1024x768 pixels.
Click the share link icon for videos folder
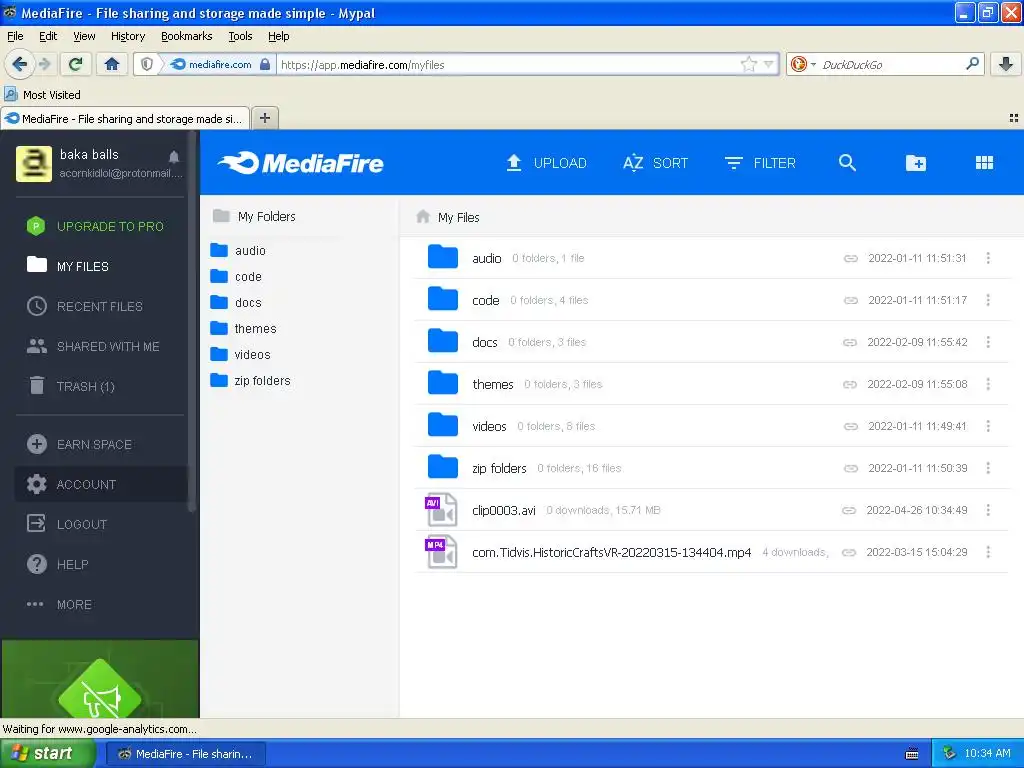point(850,426)
